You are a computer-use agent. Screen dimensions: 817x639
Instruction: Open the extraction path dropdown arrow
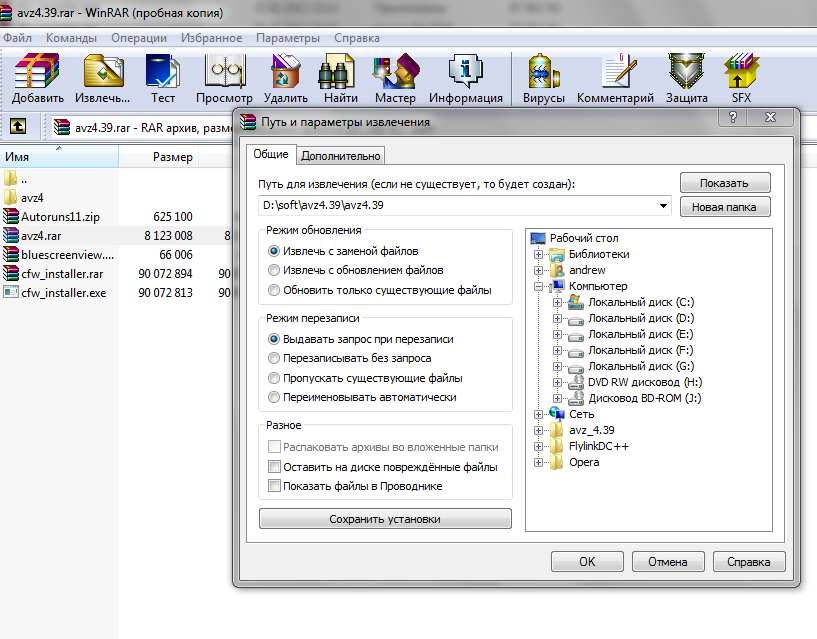663,205
